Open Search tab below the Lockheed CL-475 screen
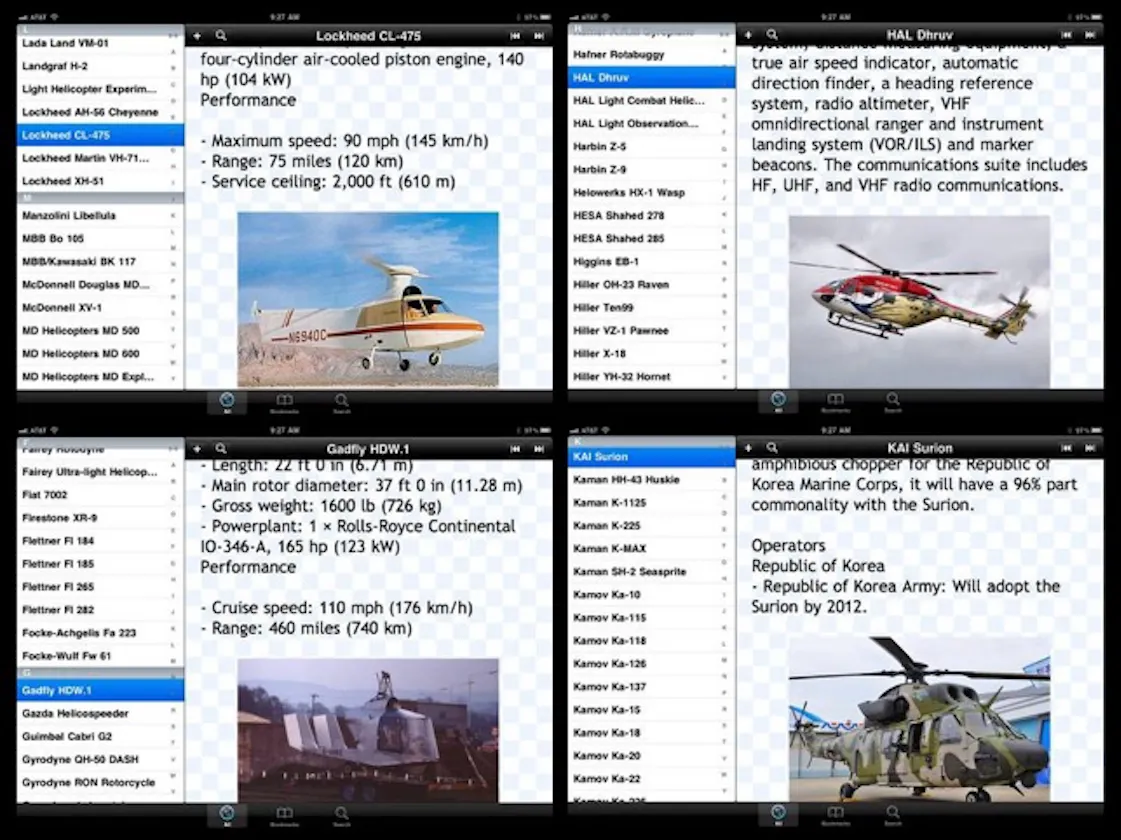Image resolution: width=1121 pixels, height=840 pixels. click(342, 402)
